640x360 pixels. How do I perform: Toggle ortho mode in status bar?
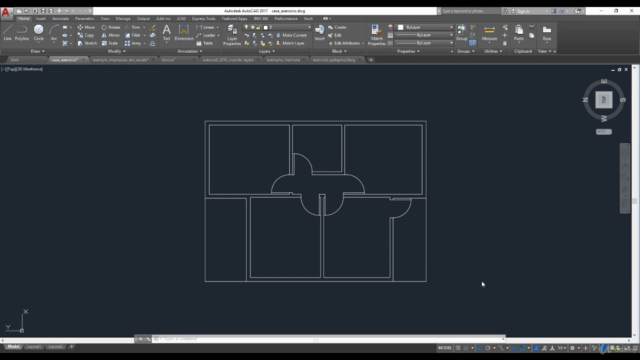[480, 348]
